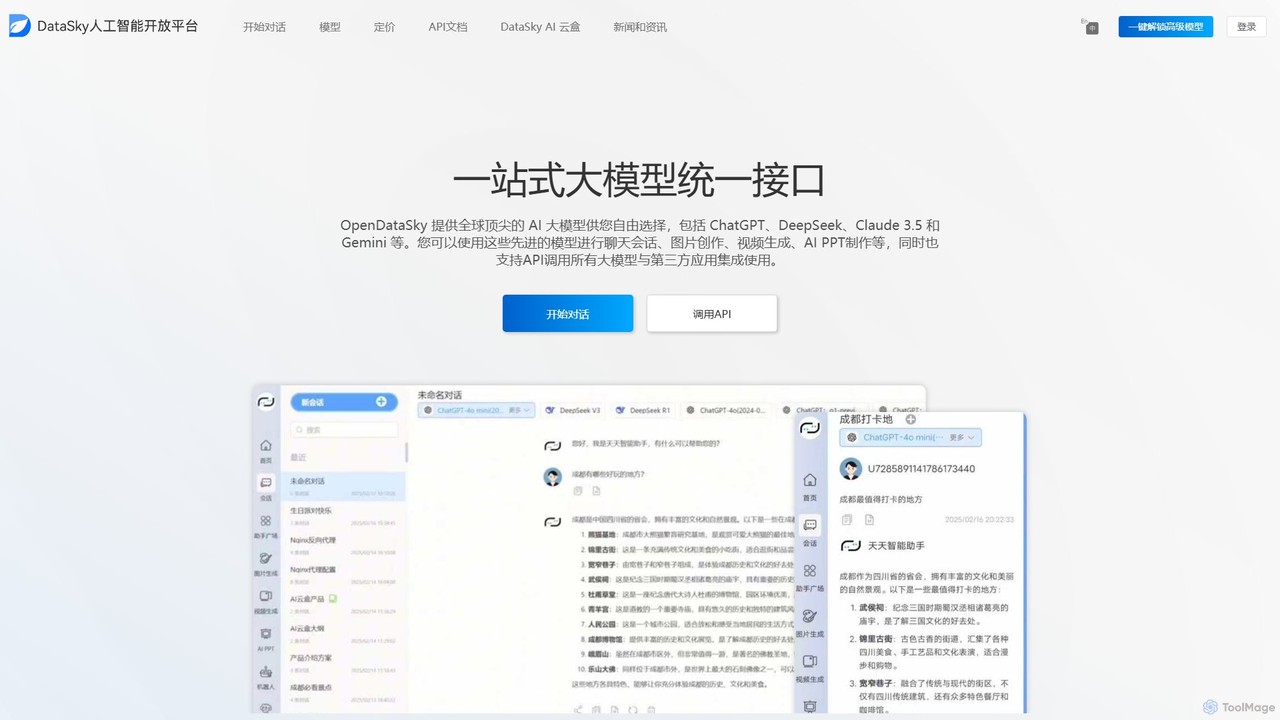Switch to the DeepSeek R1 model tab
Image resolution: width=1280 pixels, height=720 pixels.
643,410
